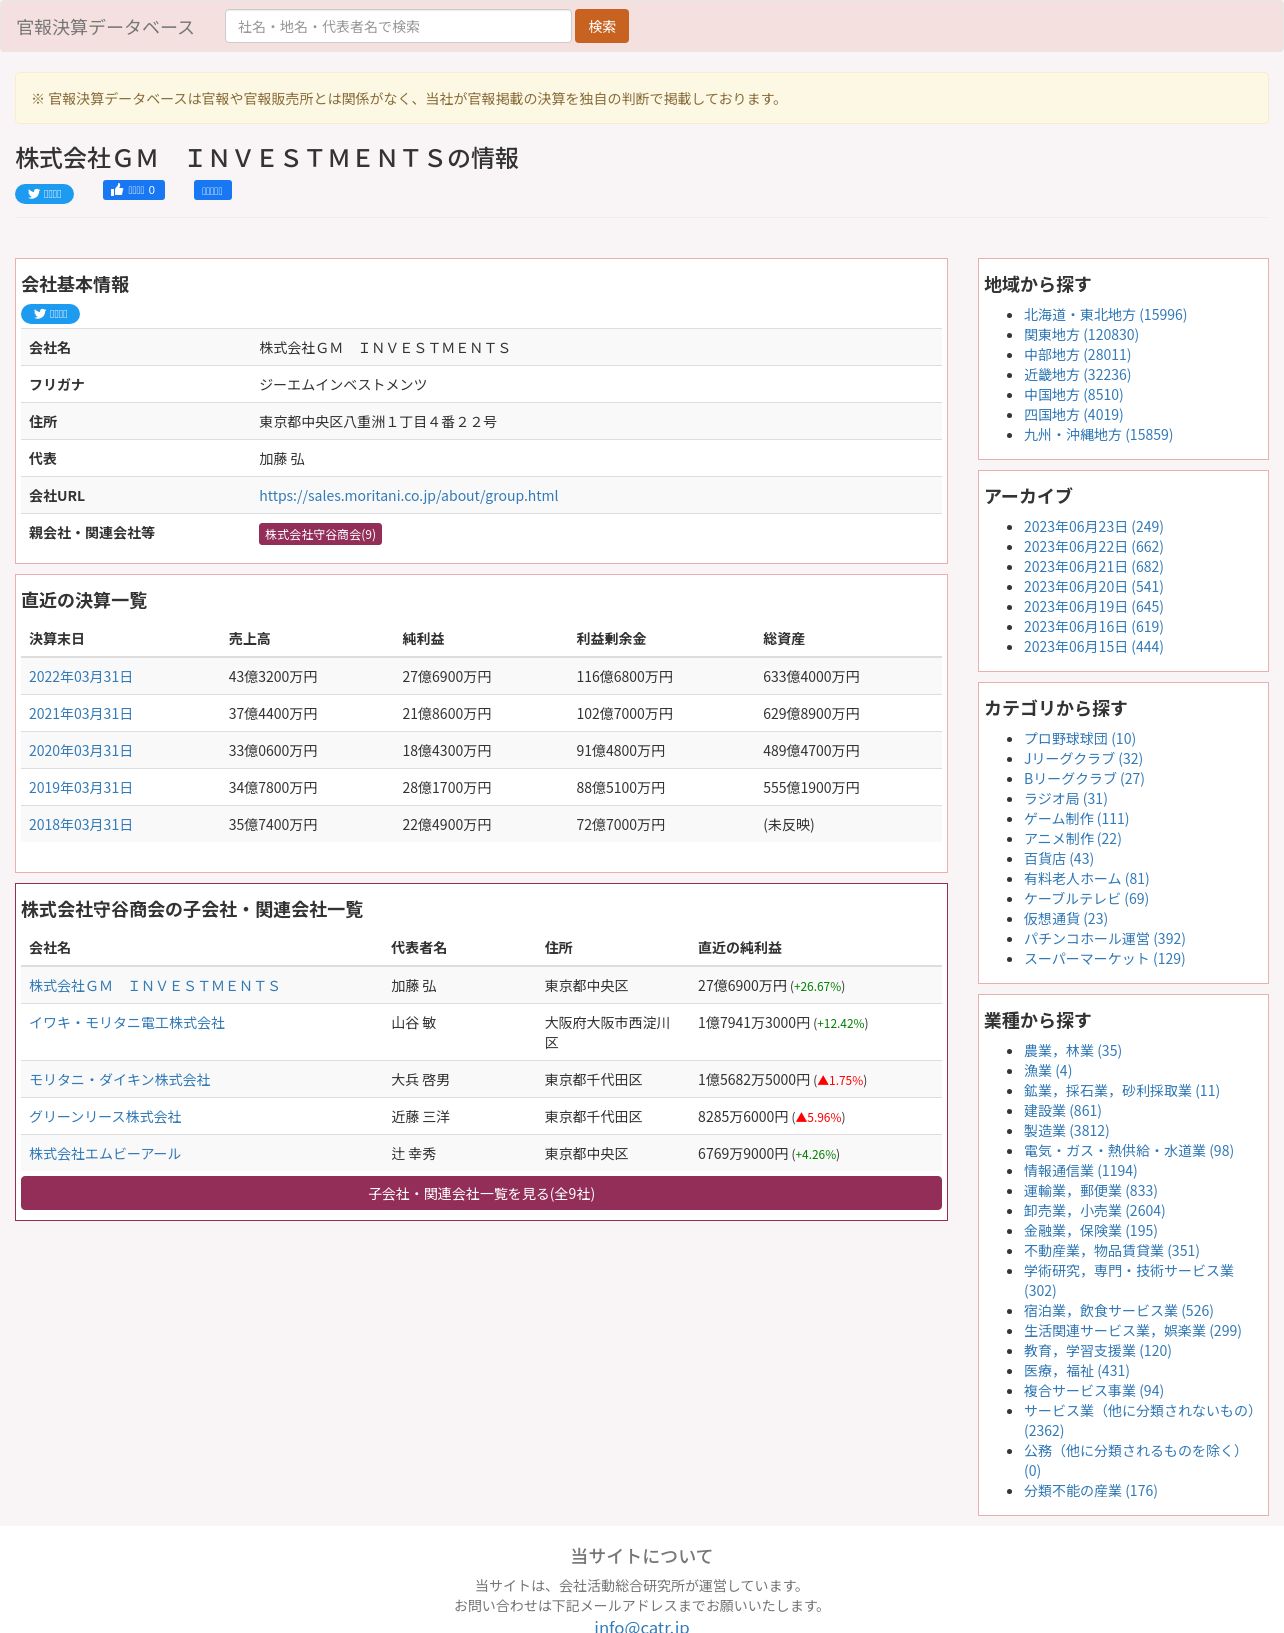Click the orange 検索 button
Viewport: 1284px width, 1633px height.
(602, 27)
